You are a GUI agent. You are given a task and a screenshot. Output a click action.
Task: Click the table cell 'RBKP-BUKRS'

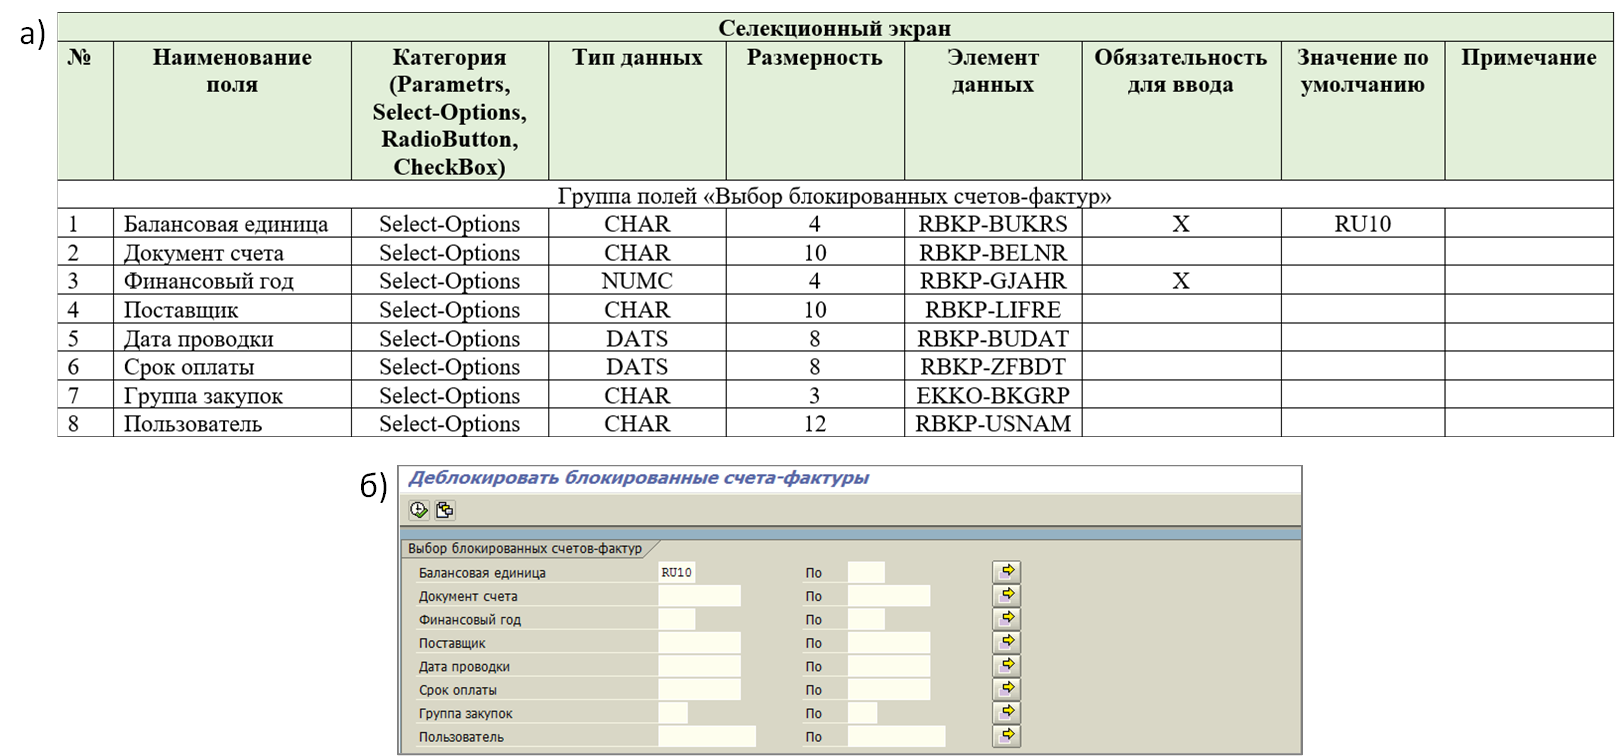coord(993,224)
